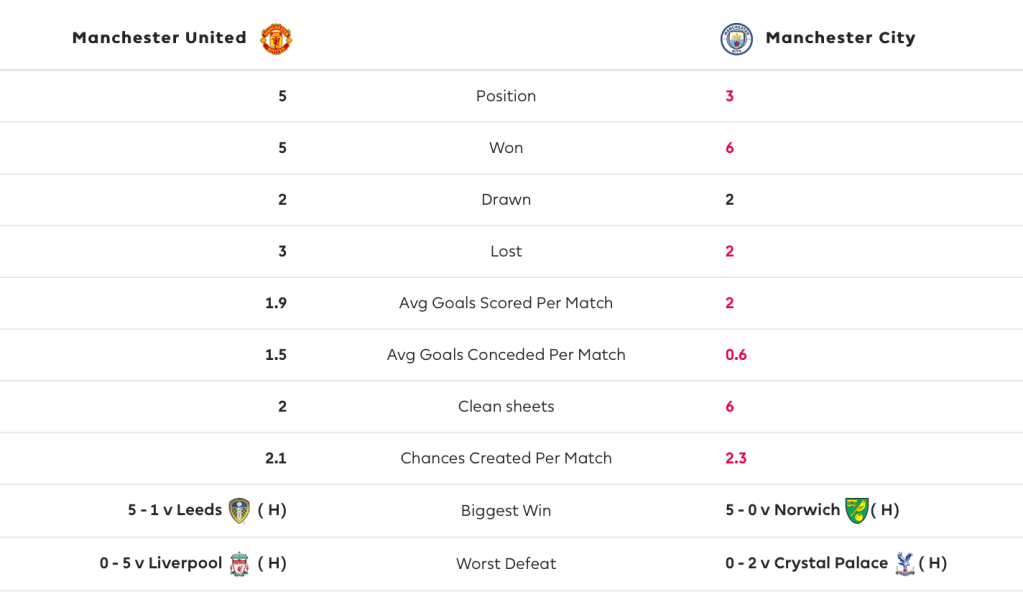Click Chances Created Per Match label

pyautogui.click(x=506, y=458)
